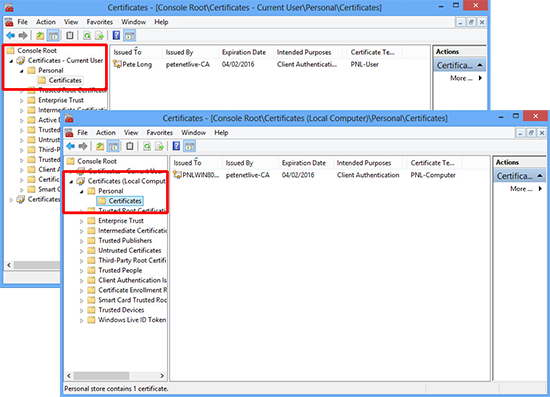Click PNL-Computer certificate template cell

click(x=433, y=175)
